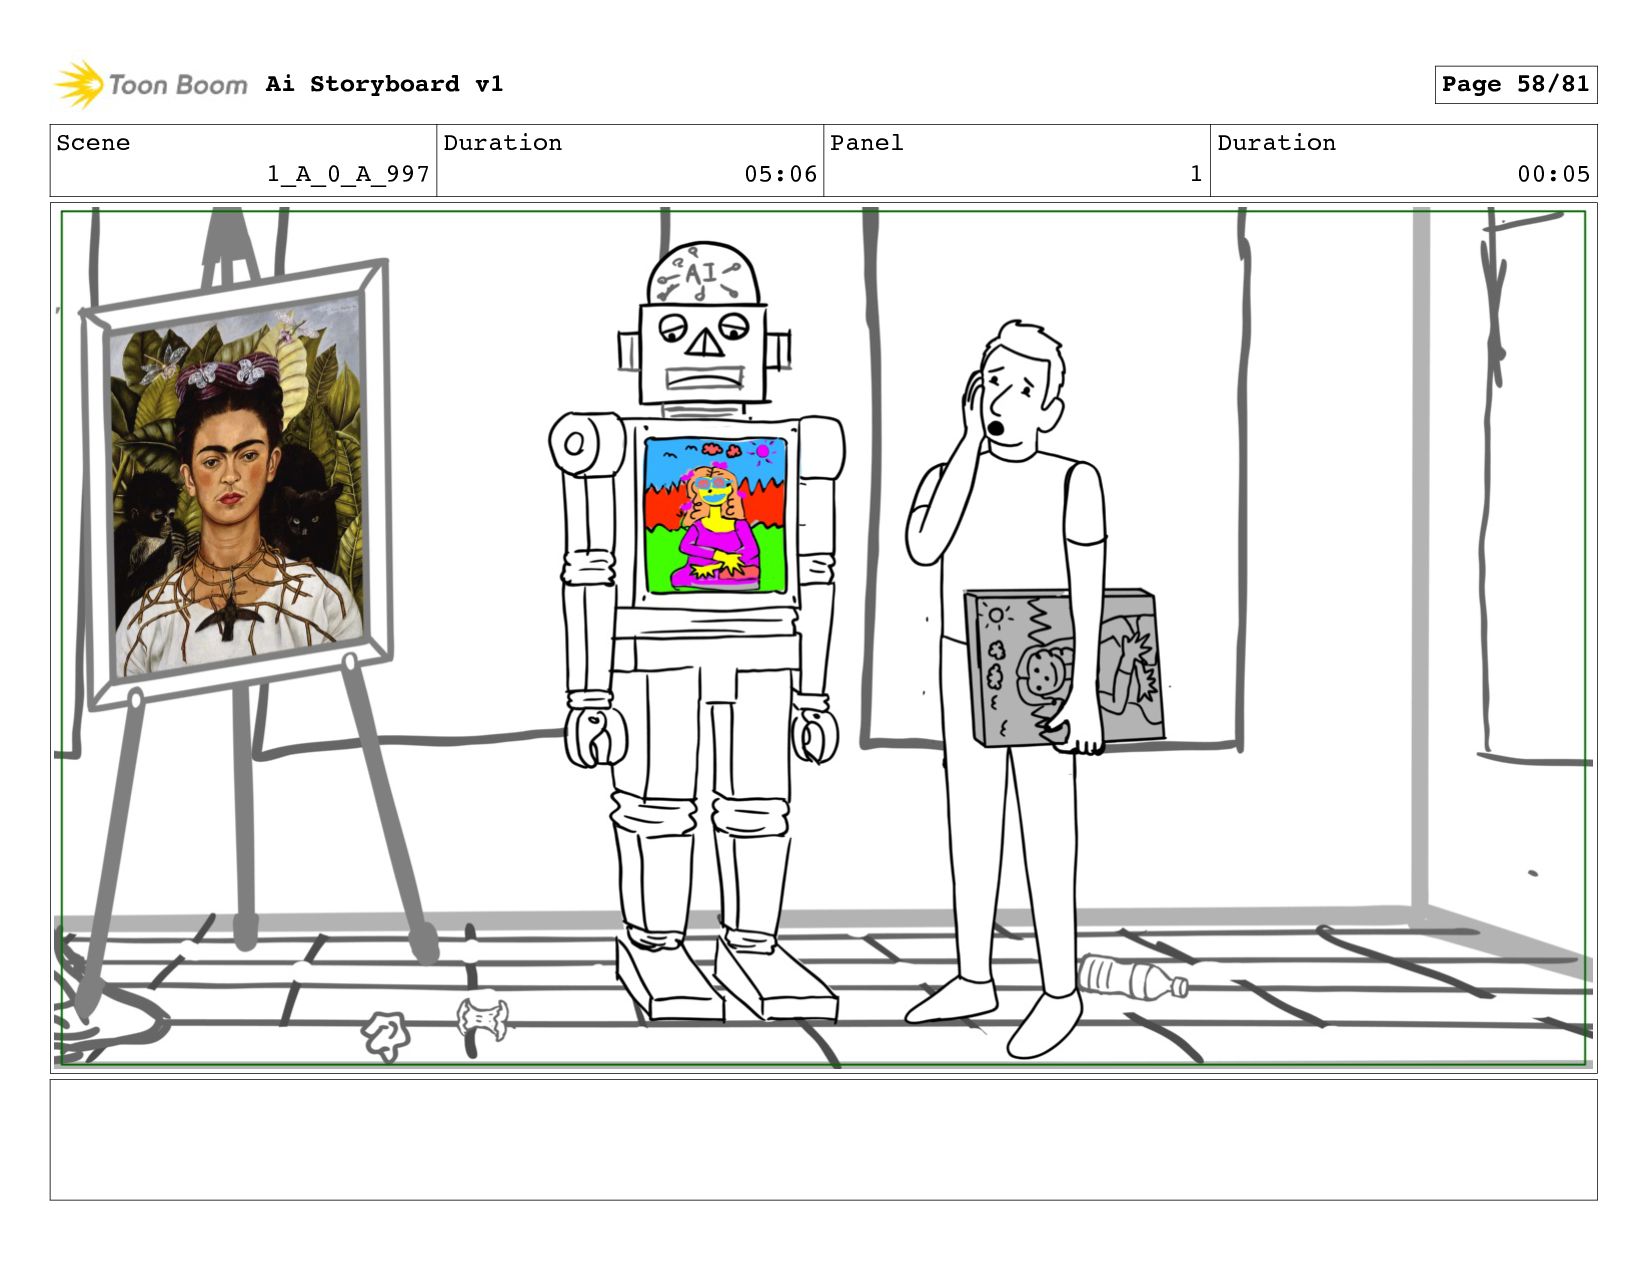1650x1275 pixels.
Task: Click the Frida portrait painting on easel
Action: [238, 487]
